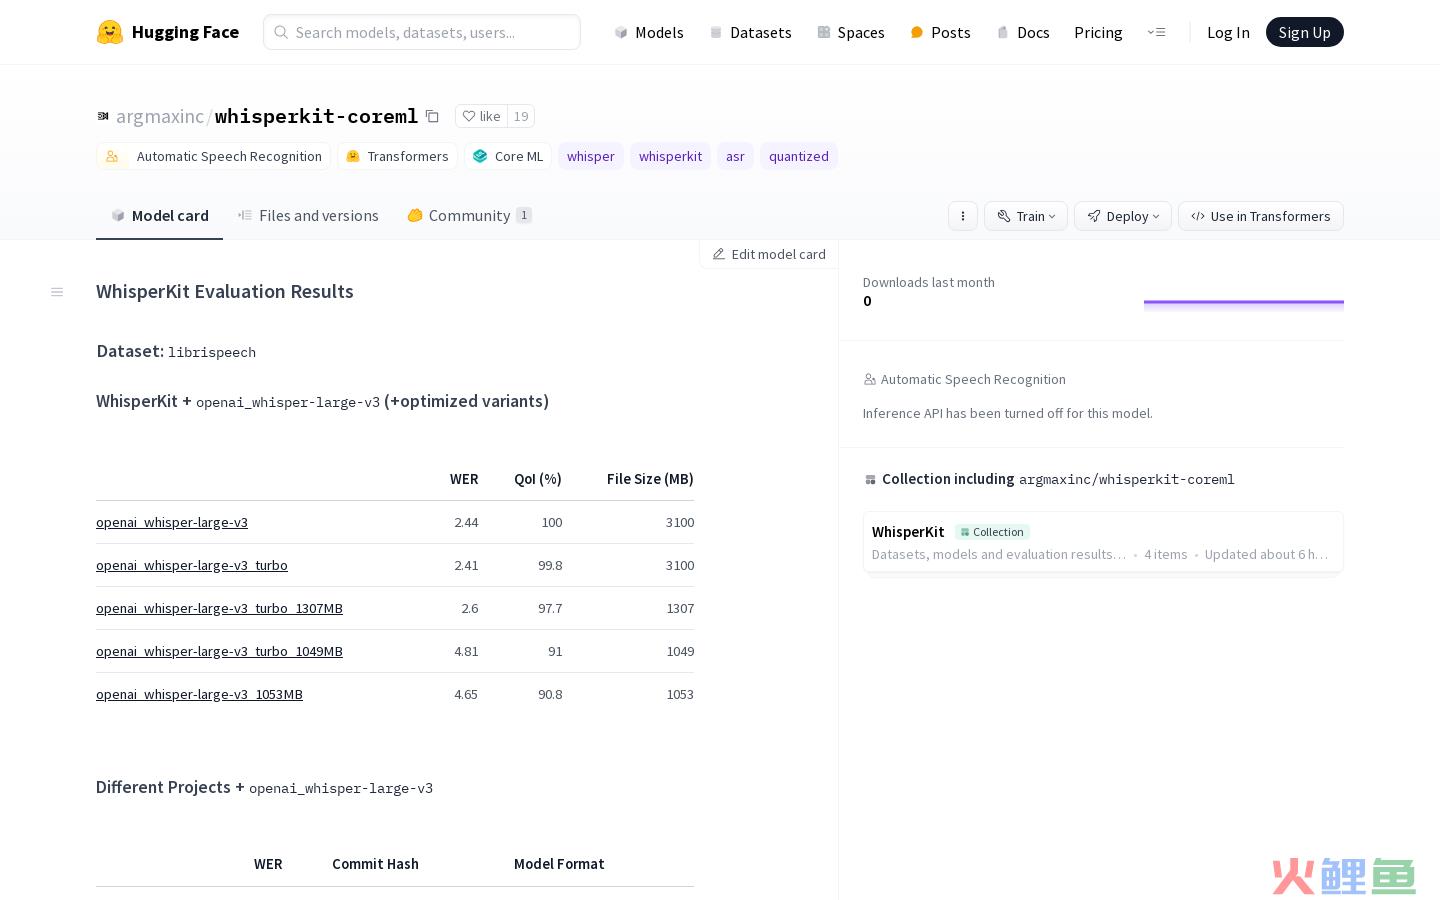
Task: Switch to the Model card tab
Action: tap(159, 215)
